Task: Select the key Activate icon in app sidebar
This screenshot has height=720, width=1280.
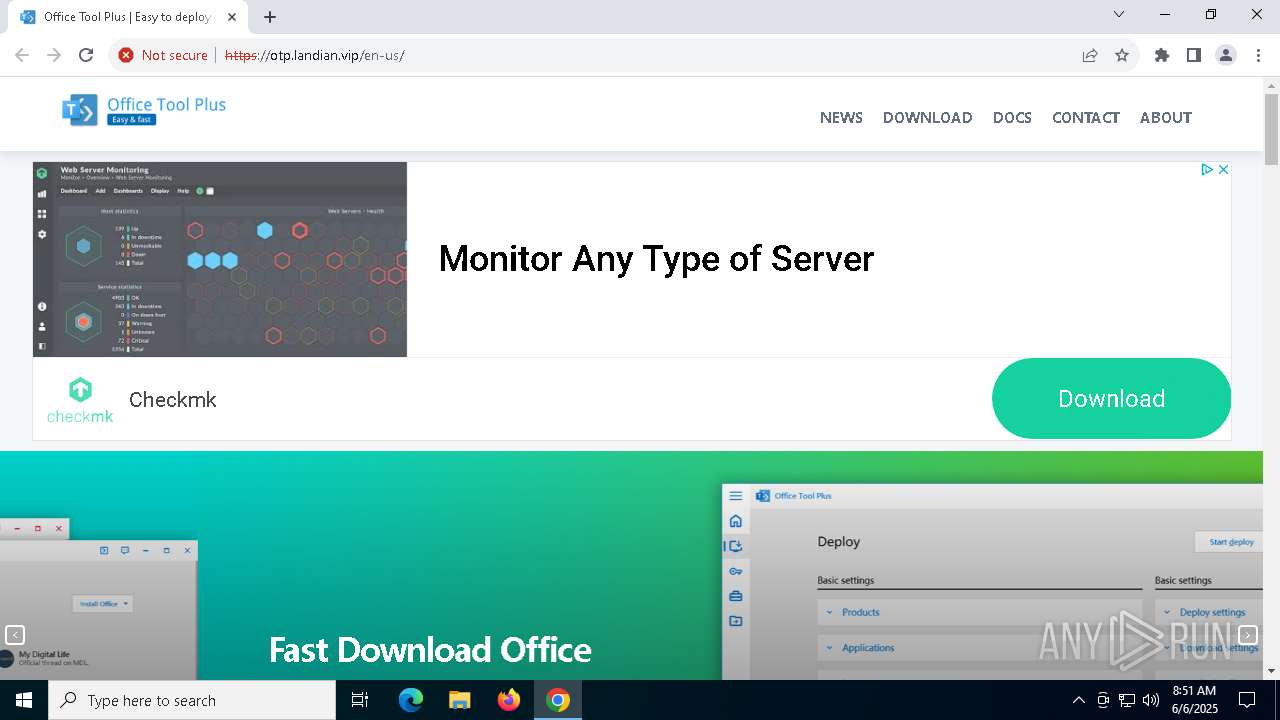Action: pos(736,571)
